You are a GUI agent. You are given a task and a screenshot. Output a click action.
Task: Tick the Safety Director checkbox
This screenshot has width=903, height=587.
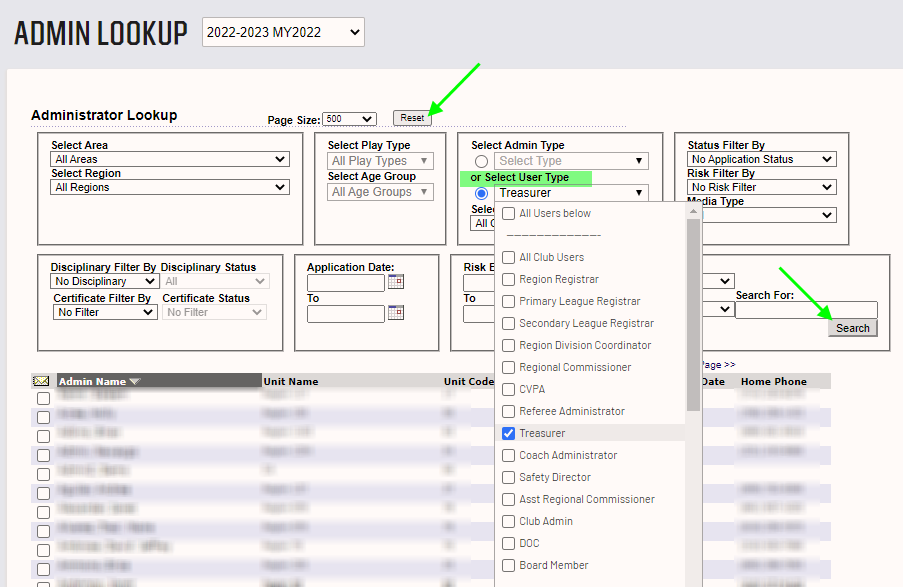pyautogui.click(x=509, y=477)
